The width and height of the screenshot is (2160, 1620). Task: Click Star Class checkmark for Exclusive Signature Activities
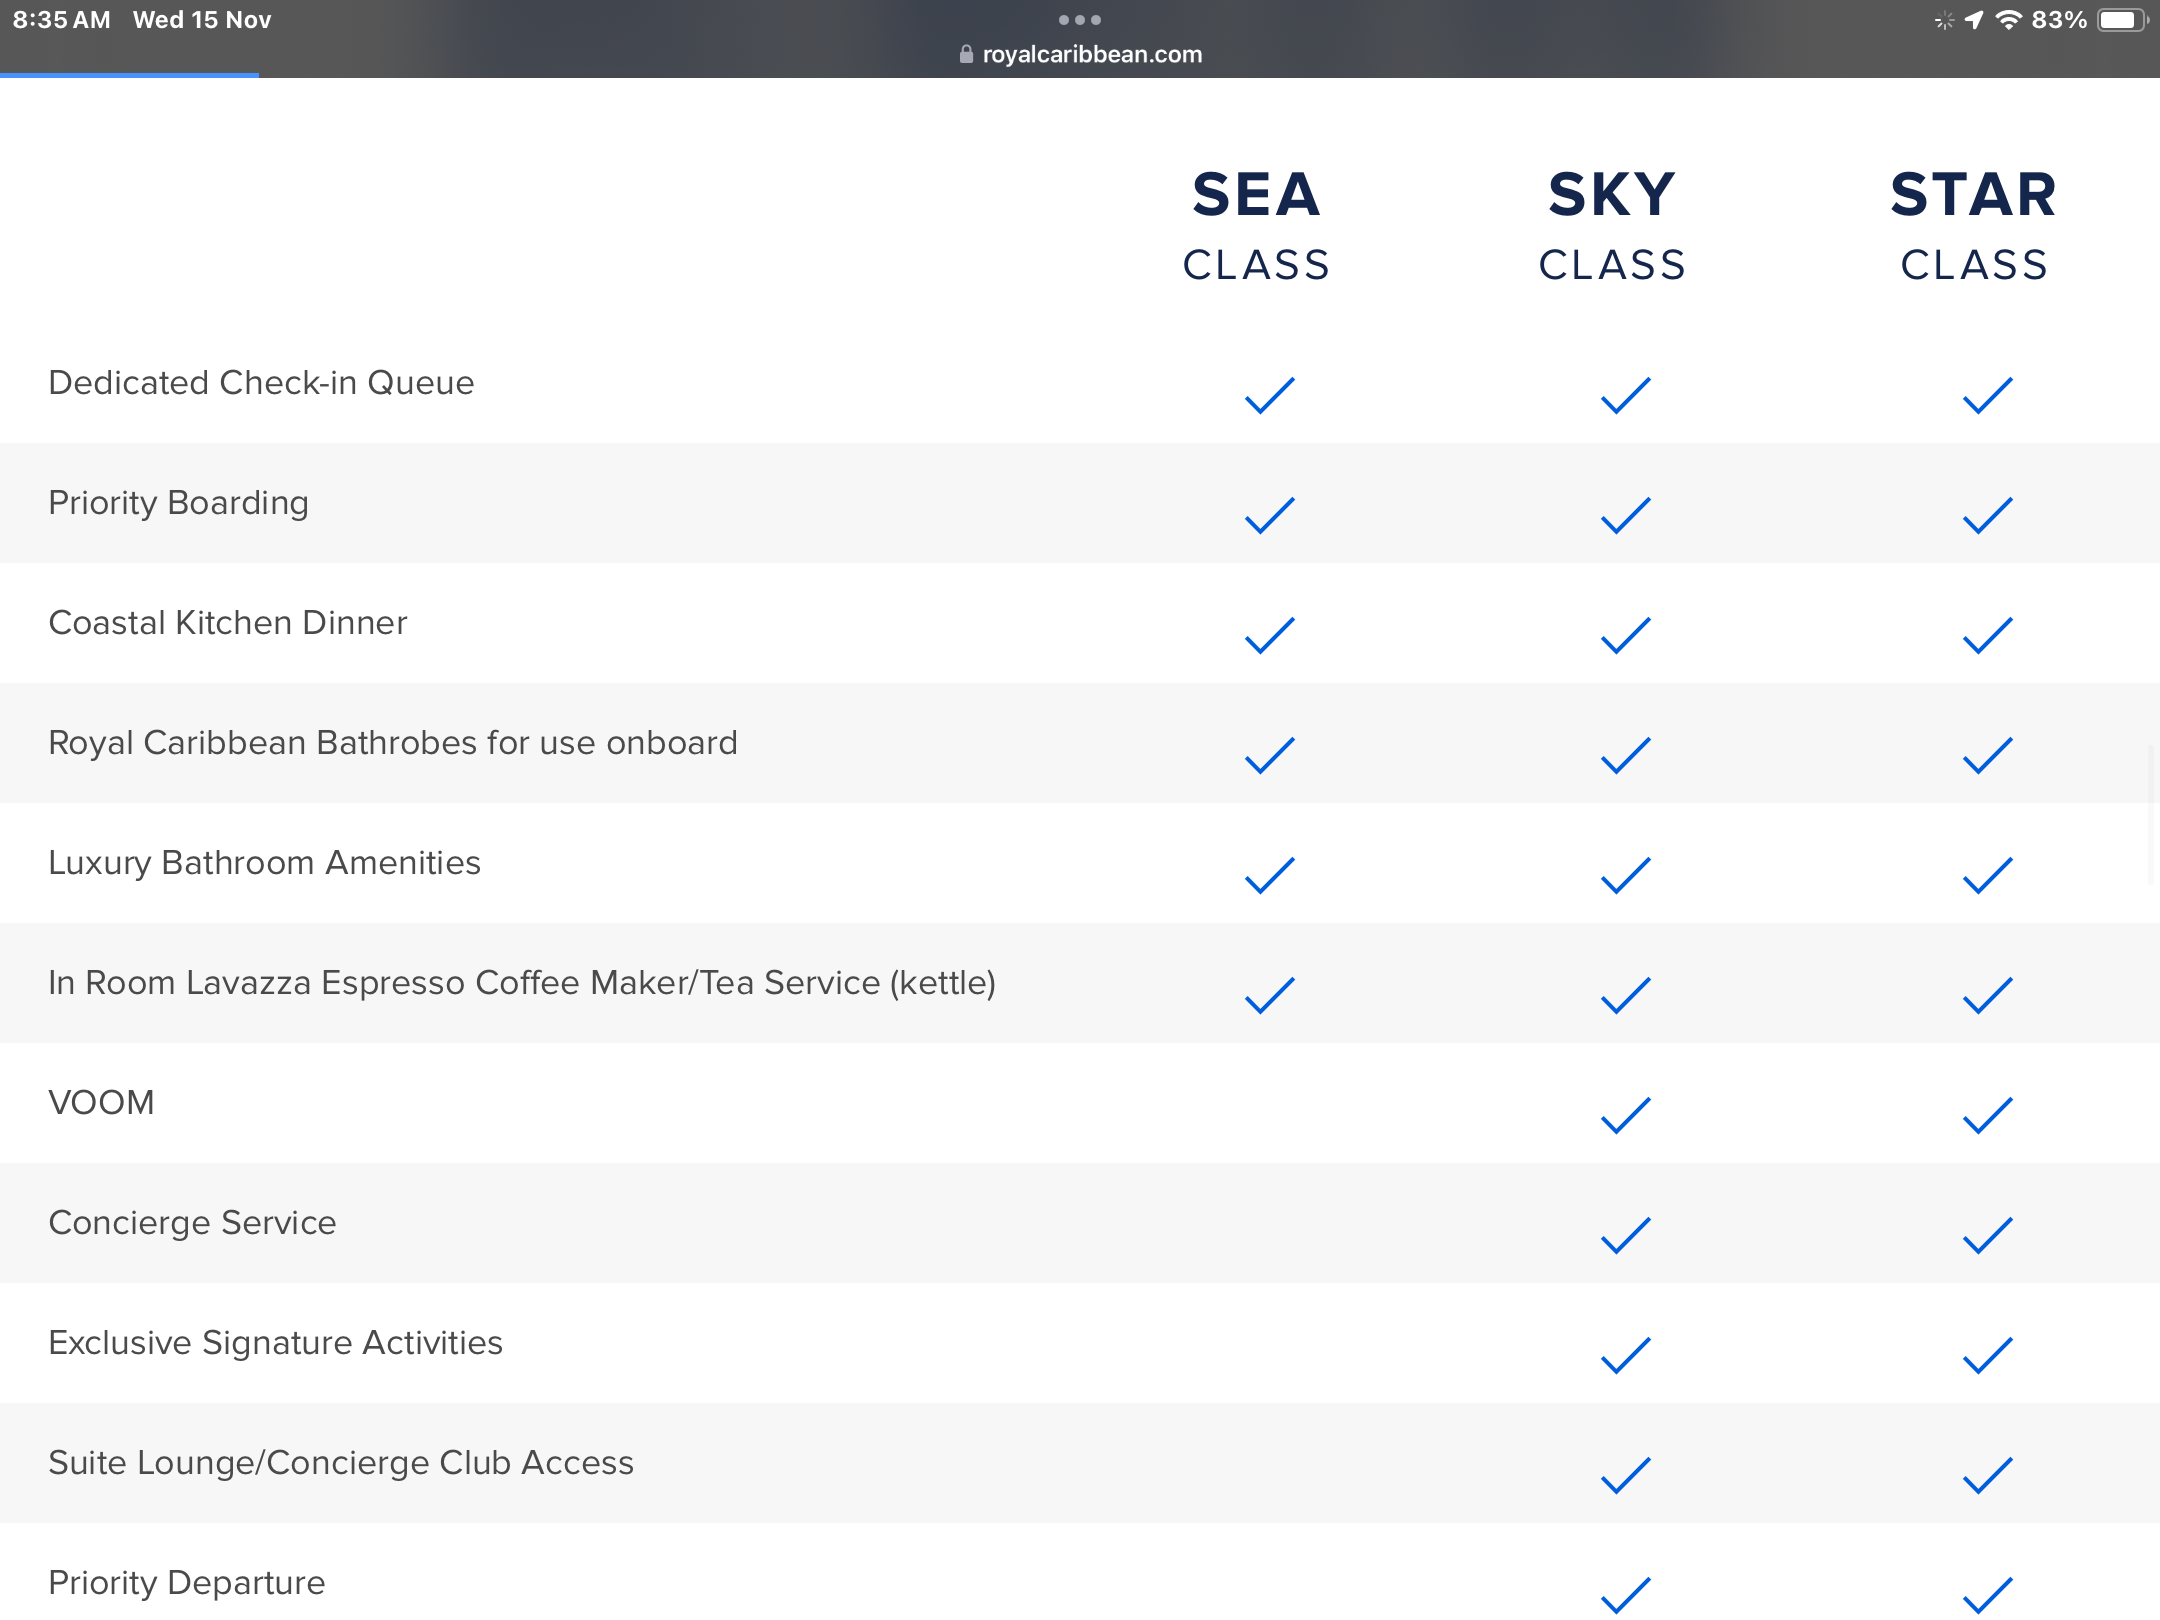click(1988, 1355)
